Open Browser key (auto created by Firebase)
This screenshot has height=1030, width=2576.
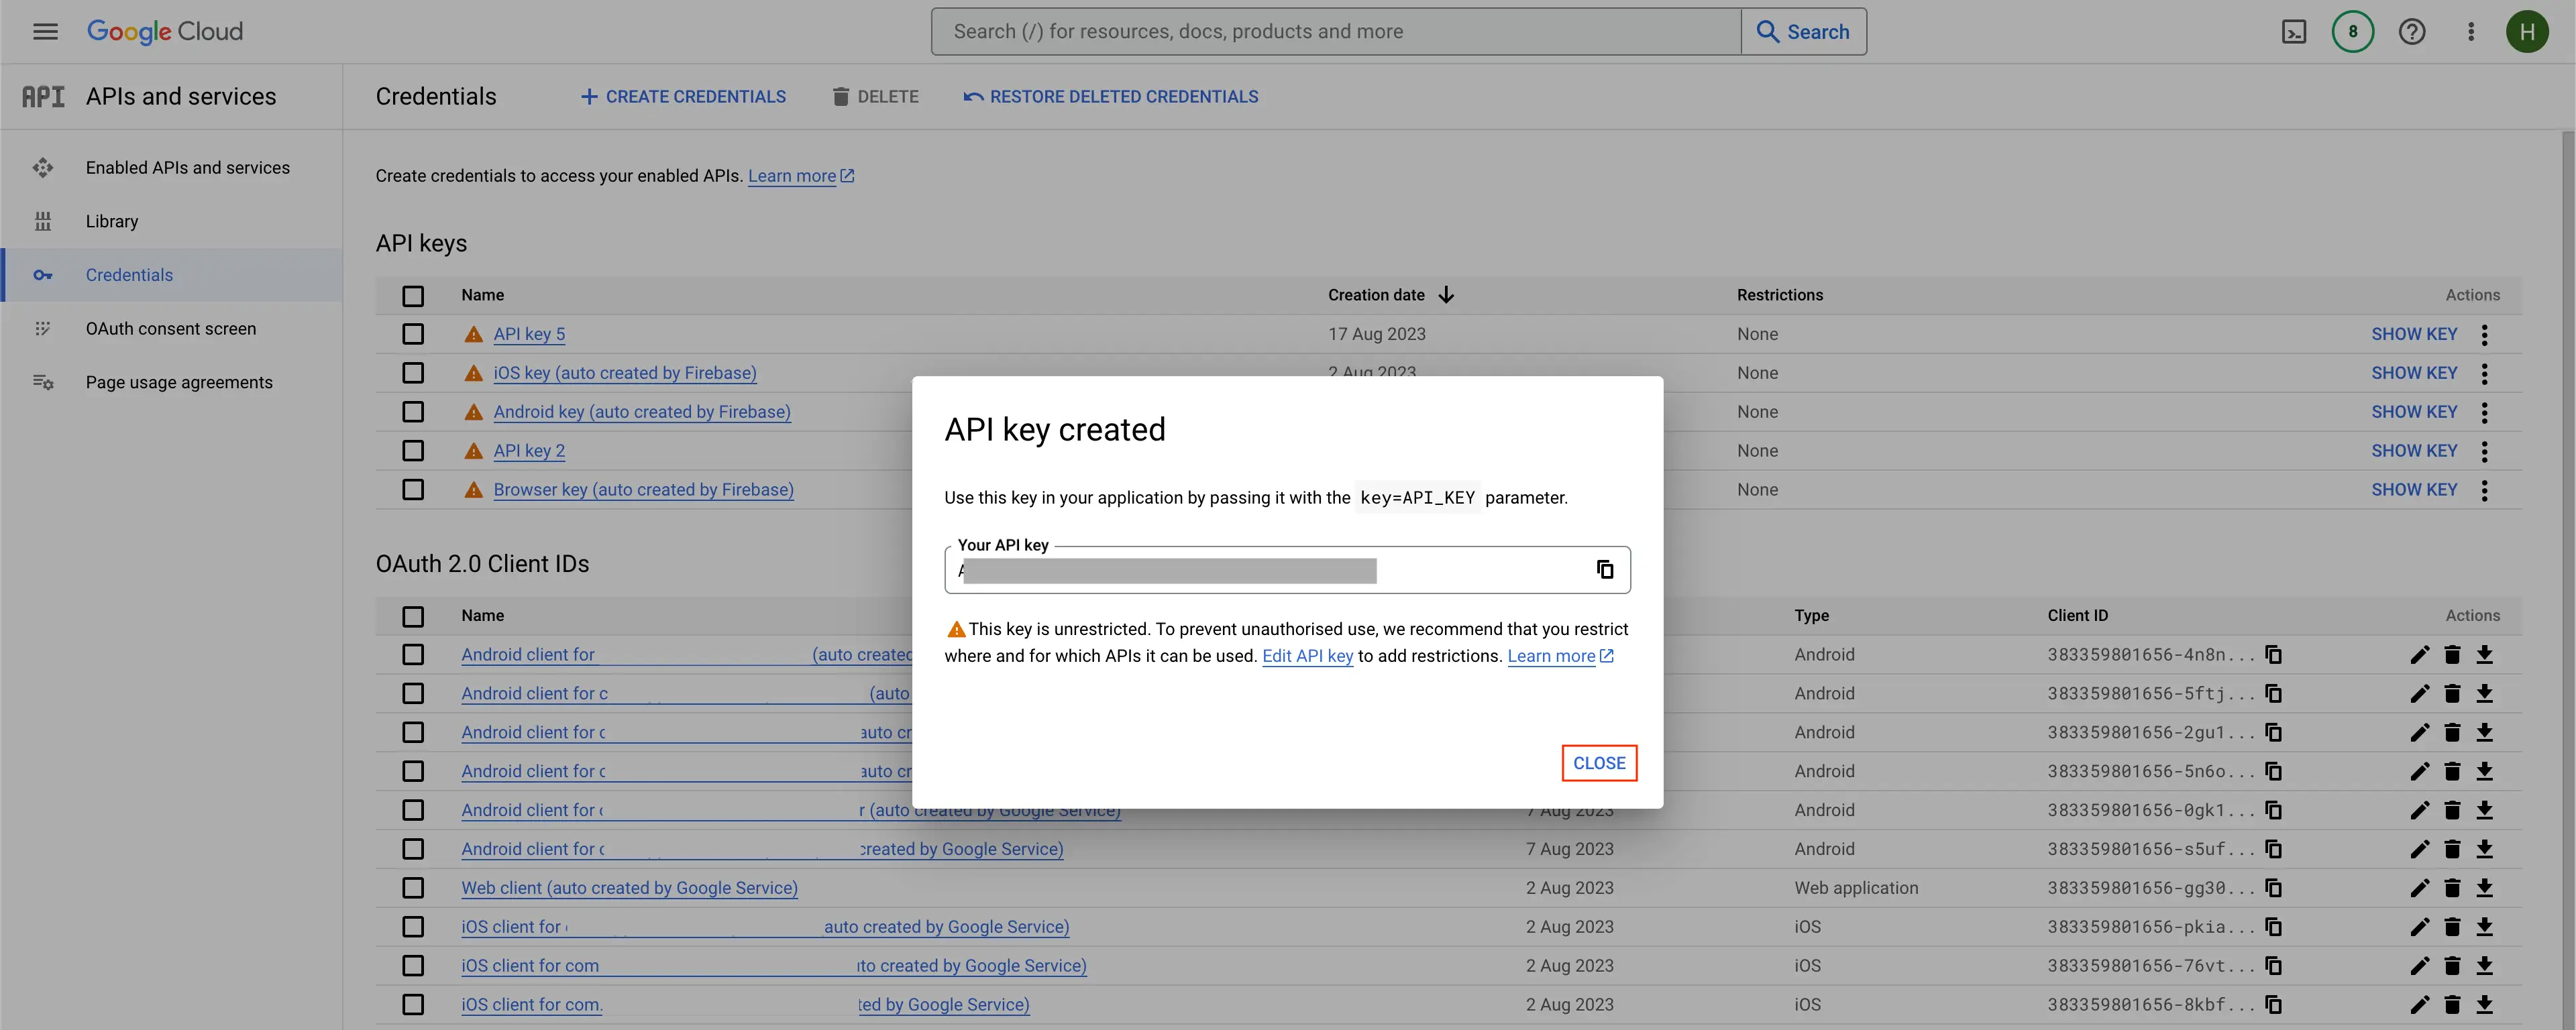643,490
